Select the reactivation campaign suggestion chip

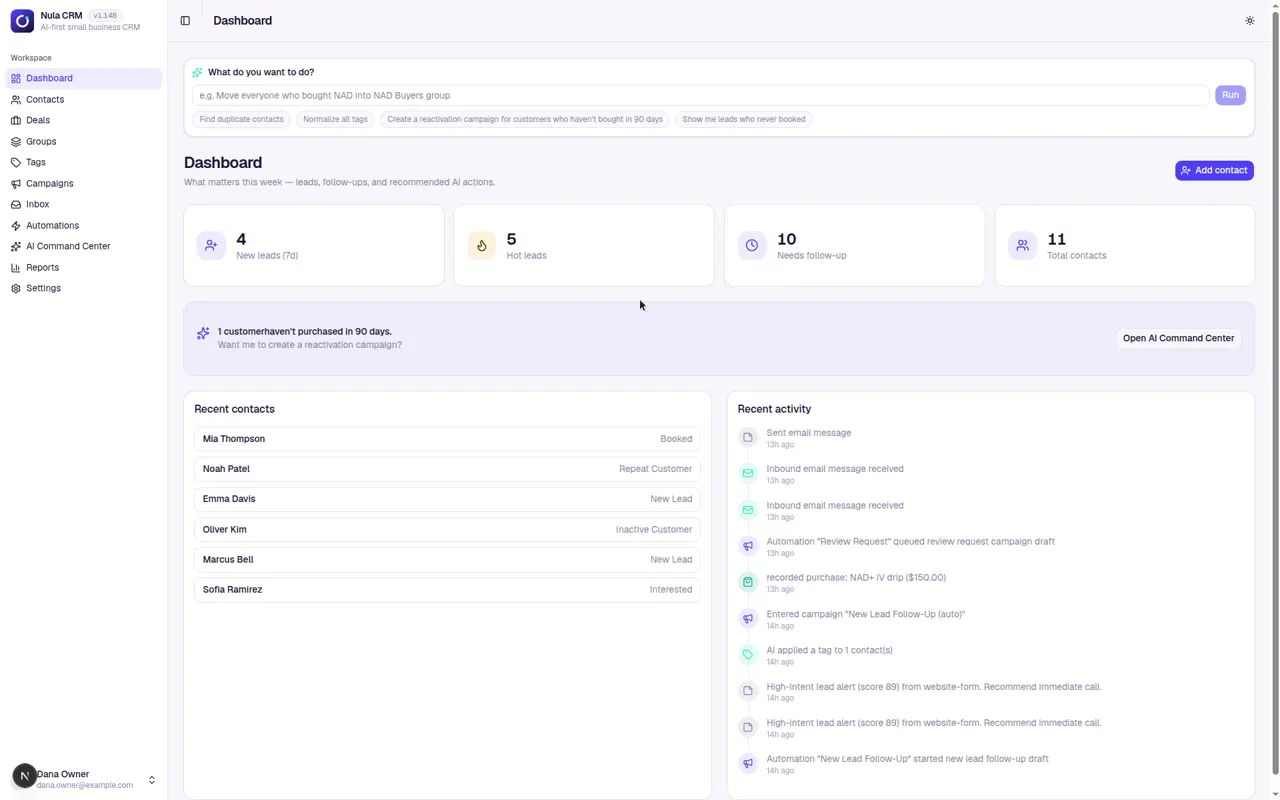click(x=525, y=119)
